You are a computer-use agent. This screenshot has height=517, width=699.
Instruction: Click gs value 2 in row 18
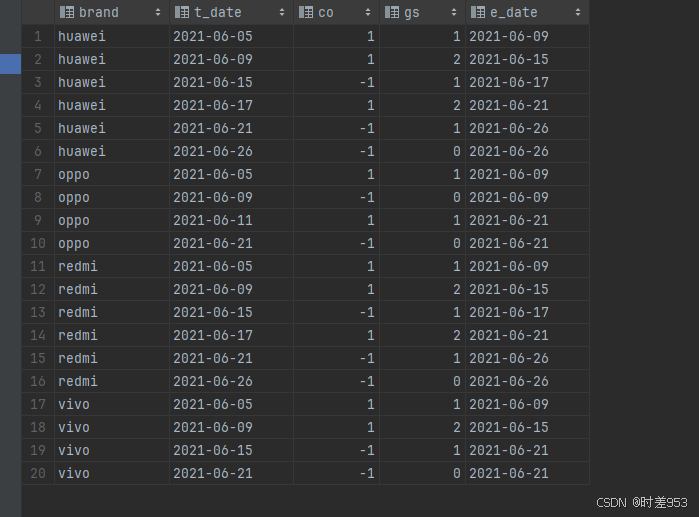point(423,427)
